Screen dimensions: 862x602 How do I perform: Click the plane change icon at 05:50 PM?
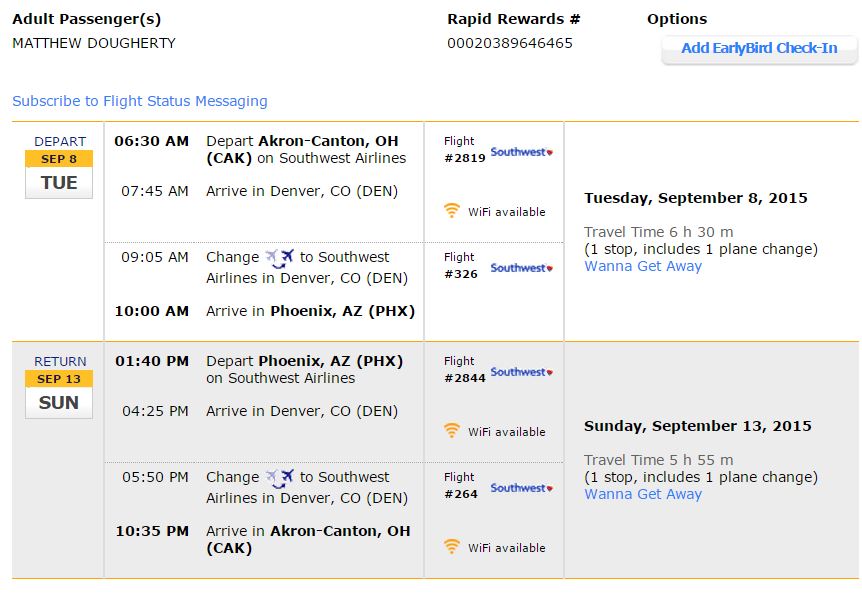point(280,478)
